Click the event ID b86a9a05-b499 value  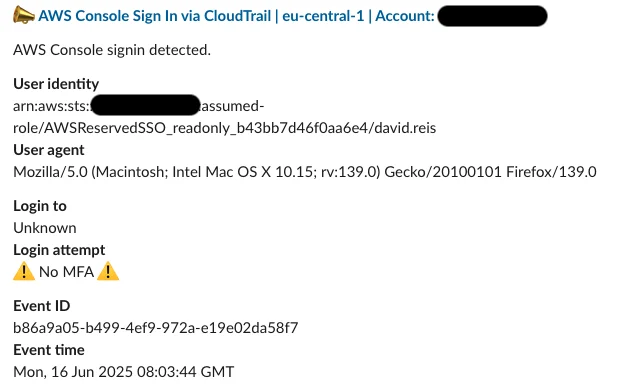pos(156,328)
